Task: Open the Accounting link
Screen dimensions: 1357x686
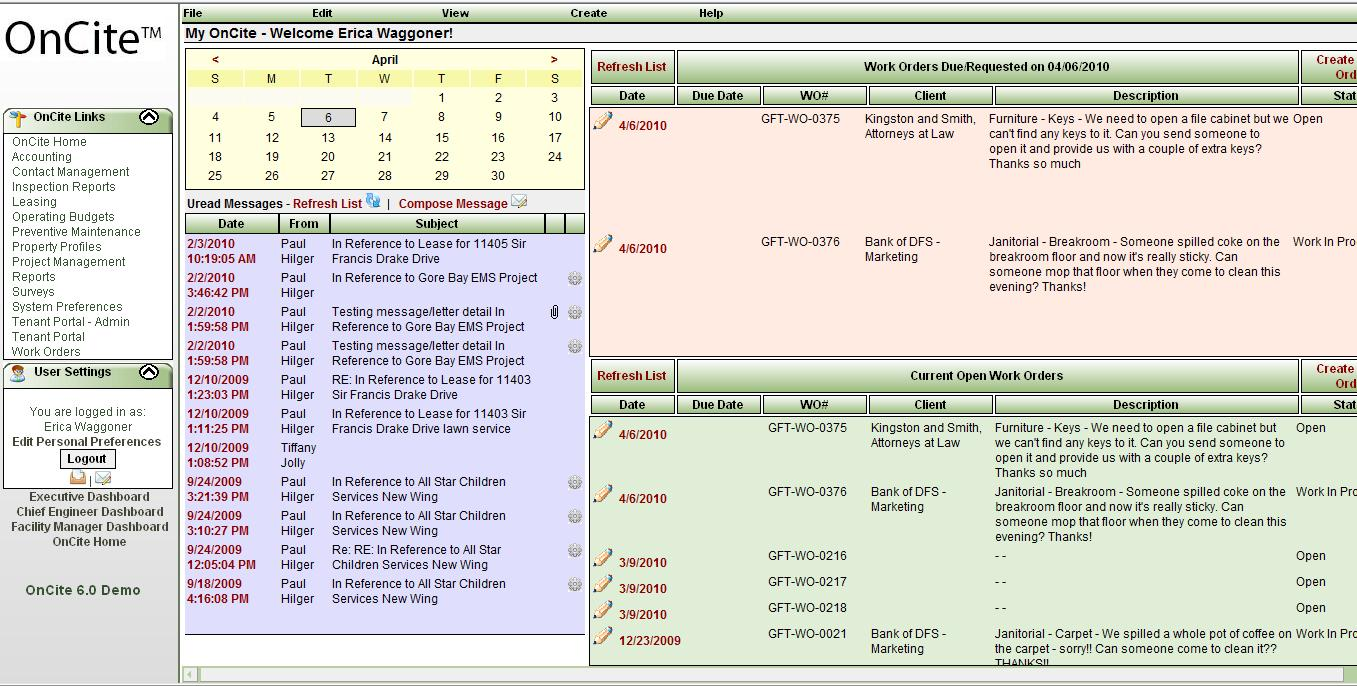Action: pos(41,157)
